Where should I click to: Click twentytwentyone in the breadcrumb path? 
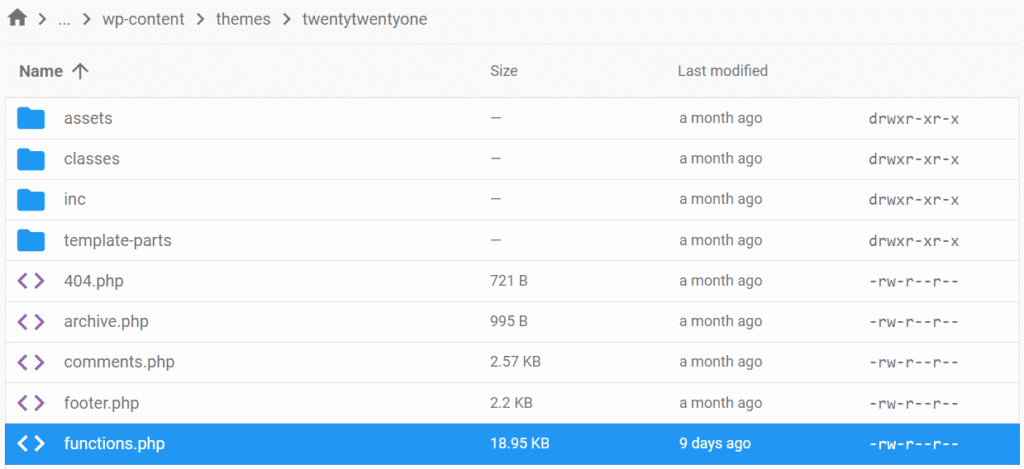pos(364,20)
